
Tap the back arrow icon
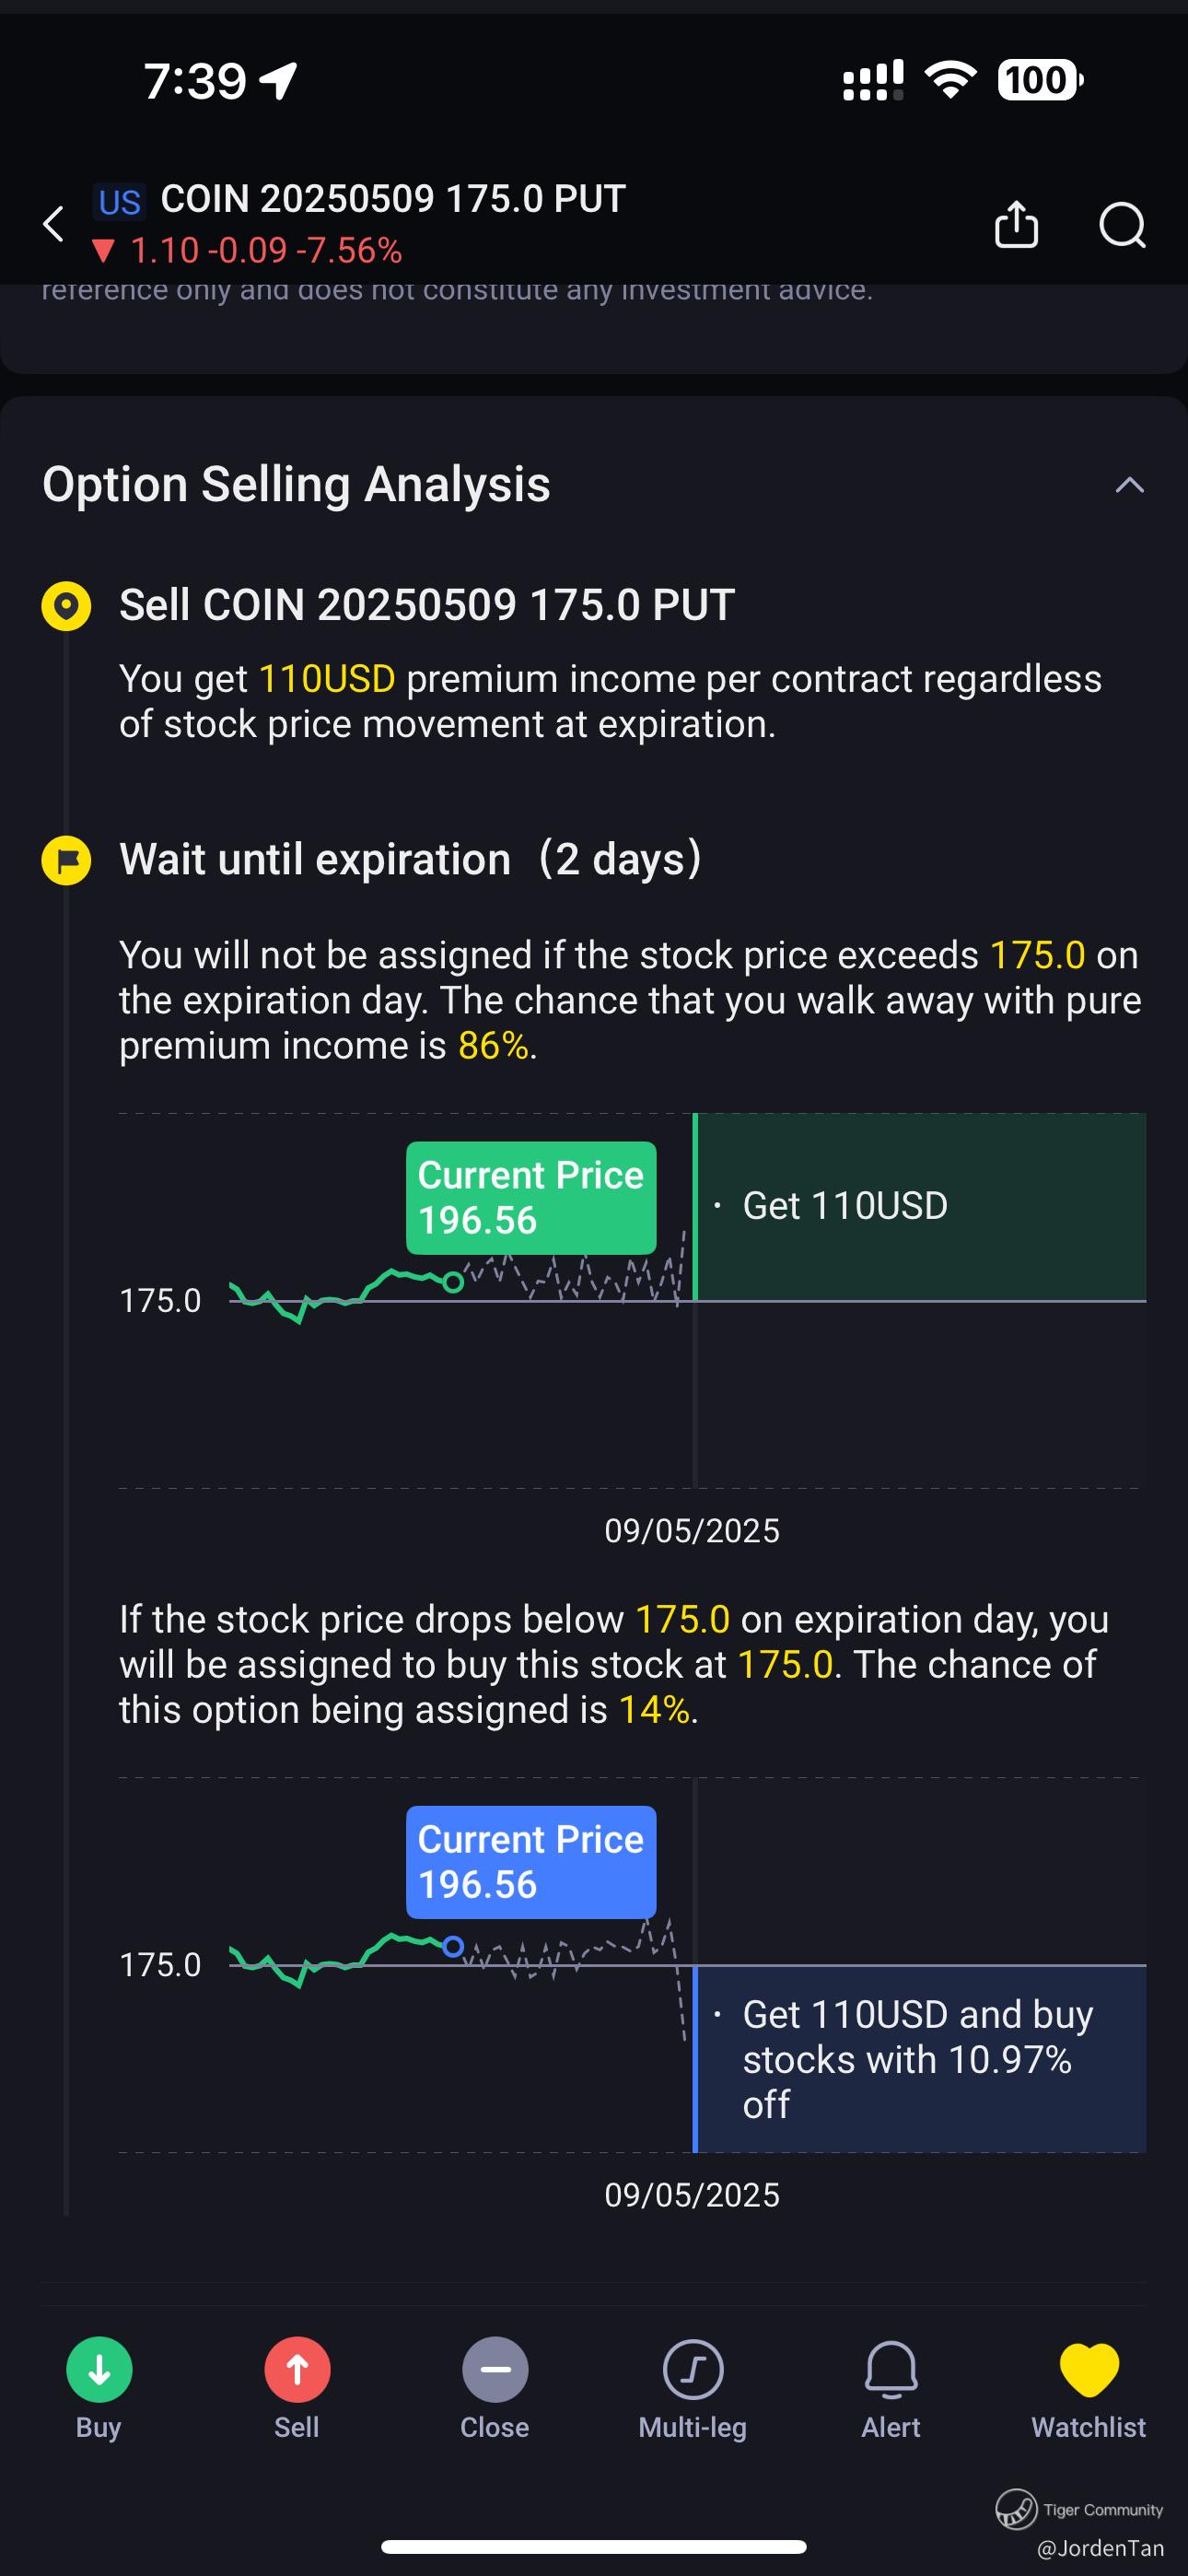(54, 224)
